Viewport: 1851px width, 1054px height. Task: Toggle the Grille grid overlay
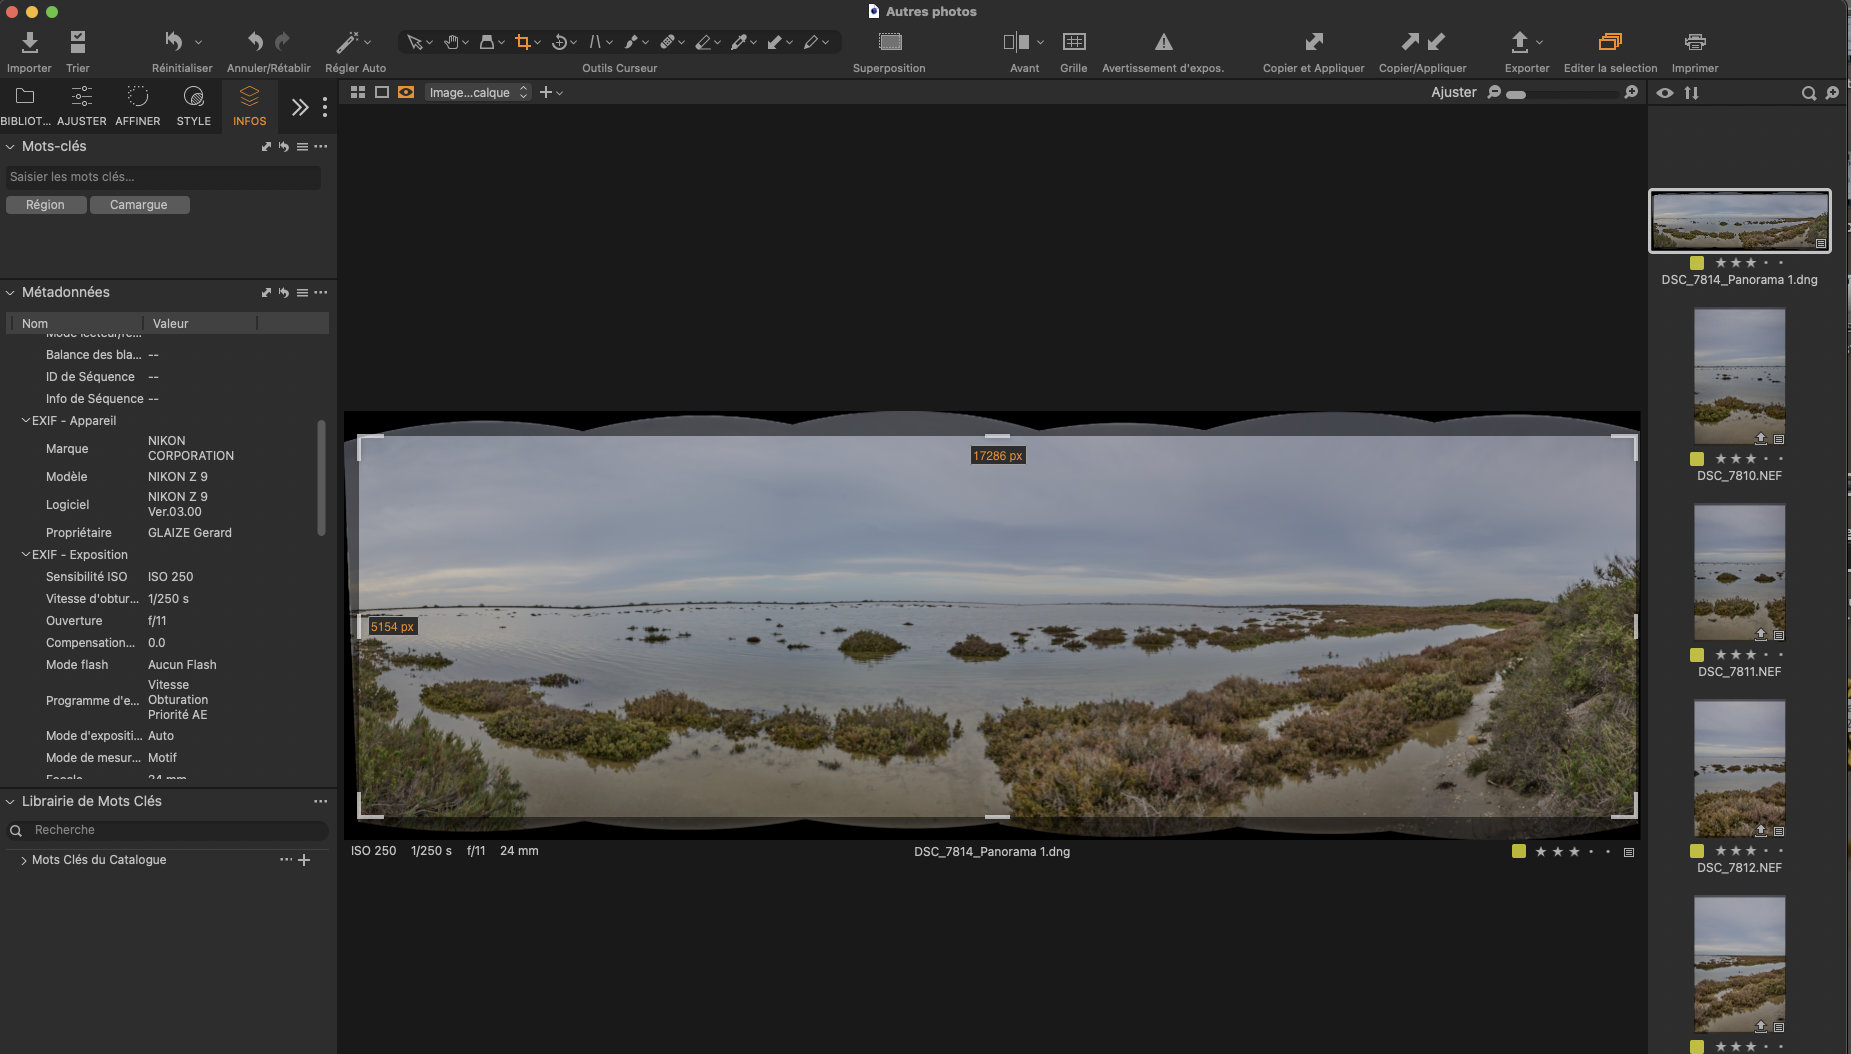1074,42
